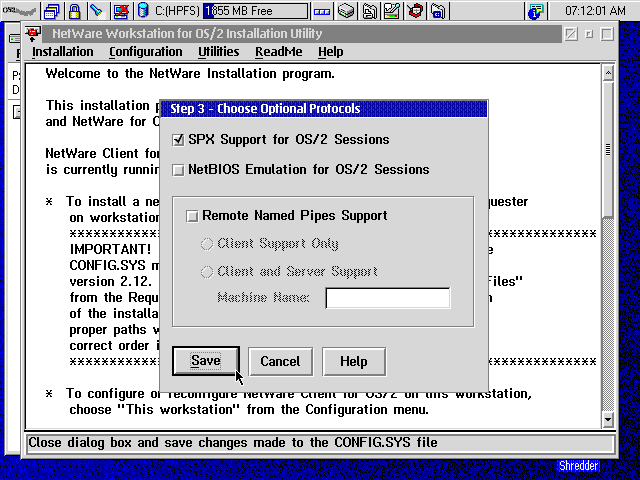Image resolution: width=640 pixels, height=480 pixels.
Task: Open the Installation menu
Action: (62, 52)
